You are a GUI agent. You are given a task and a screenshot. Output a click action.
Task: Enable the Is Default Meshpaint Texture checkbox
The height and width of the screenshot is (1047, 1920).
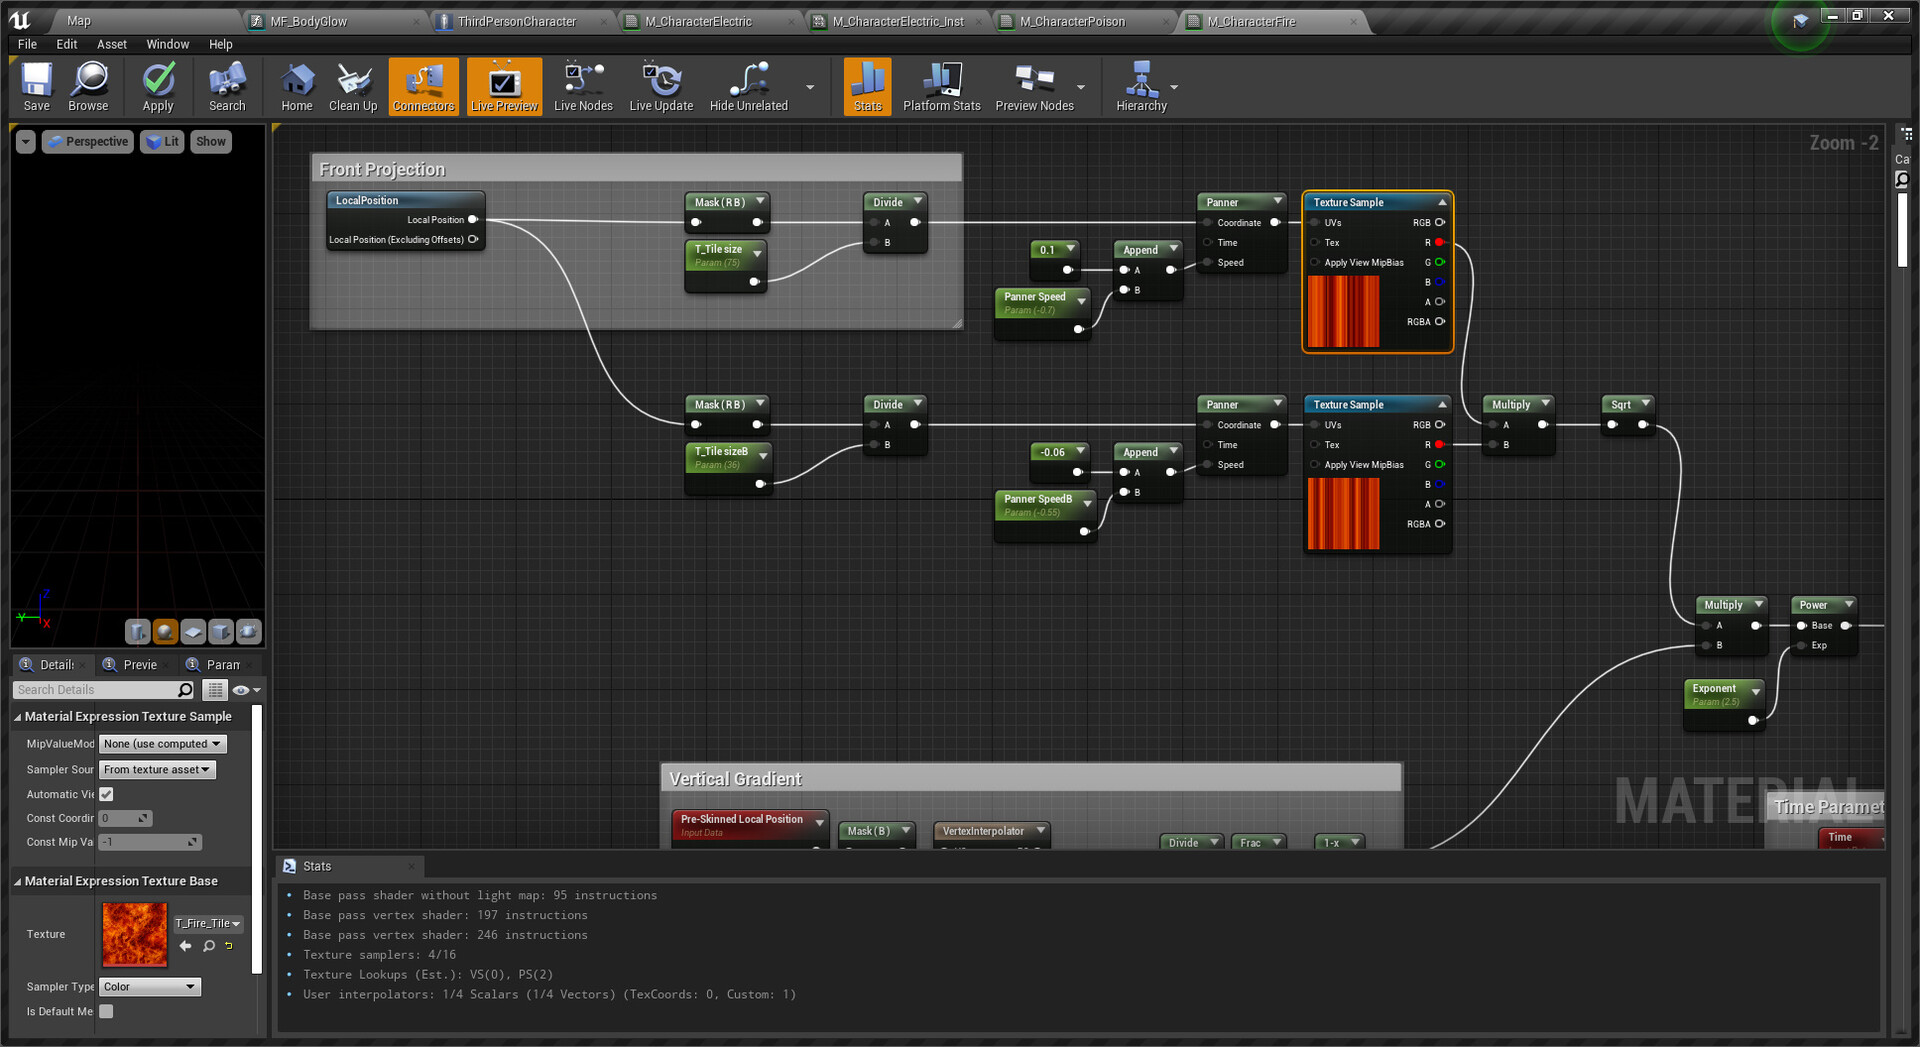tap(107, 1011)
